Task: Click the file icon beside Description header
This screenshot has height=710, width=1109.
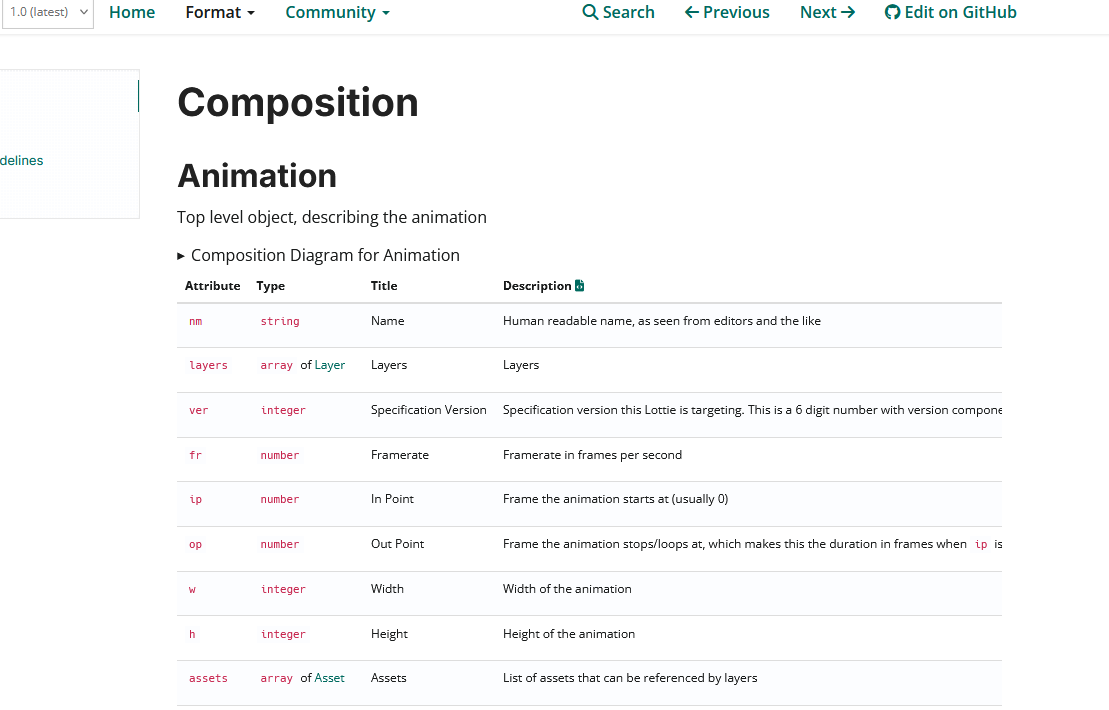Action: (580, 286)
